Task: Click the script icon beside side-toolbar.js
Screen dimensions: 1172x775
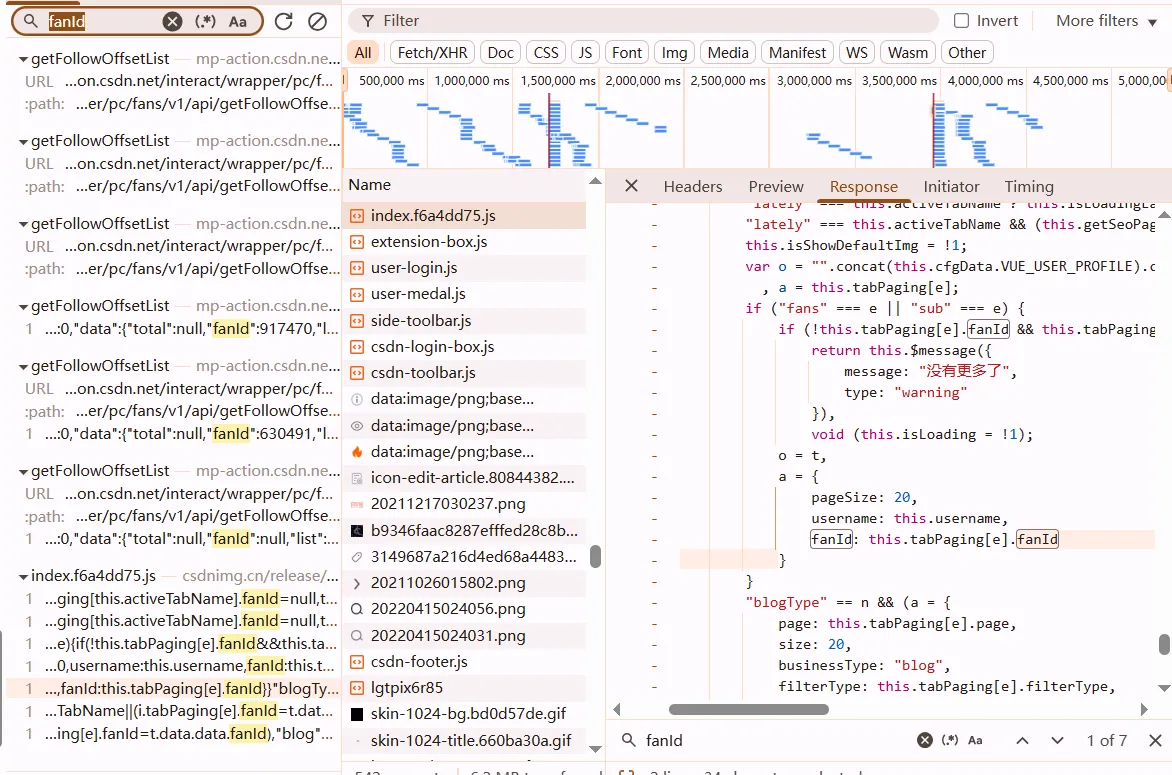Action: pos(357,321)
